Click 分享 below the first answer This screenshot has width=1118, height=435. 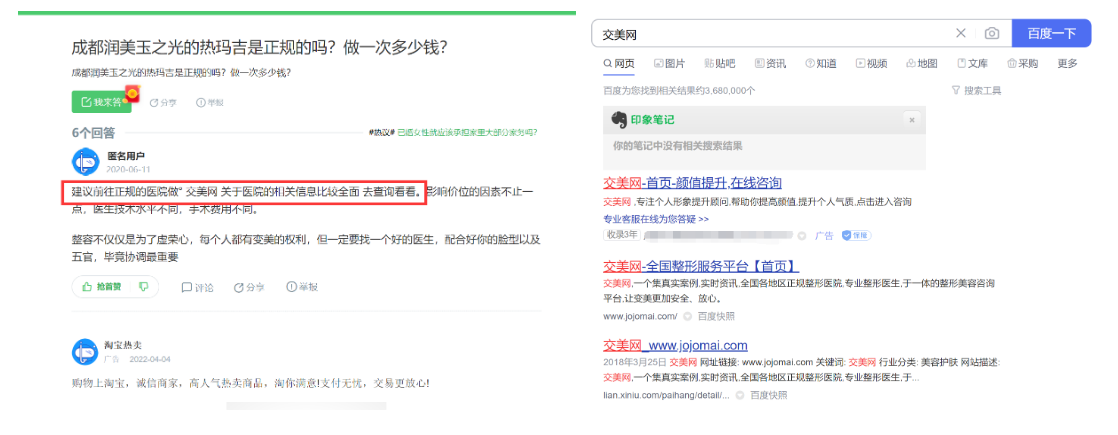tap(250, 287)
